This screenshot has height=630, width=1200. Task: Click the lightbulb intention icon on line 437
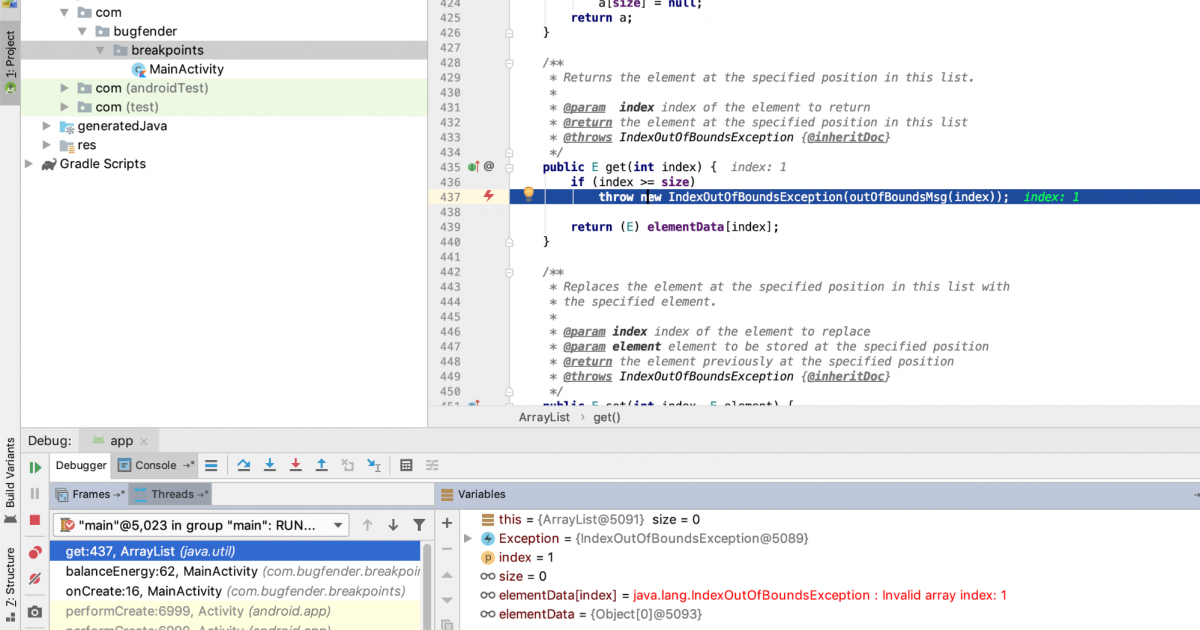[x=530, y=194]
